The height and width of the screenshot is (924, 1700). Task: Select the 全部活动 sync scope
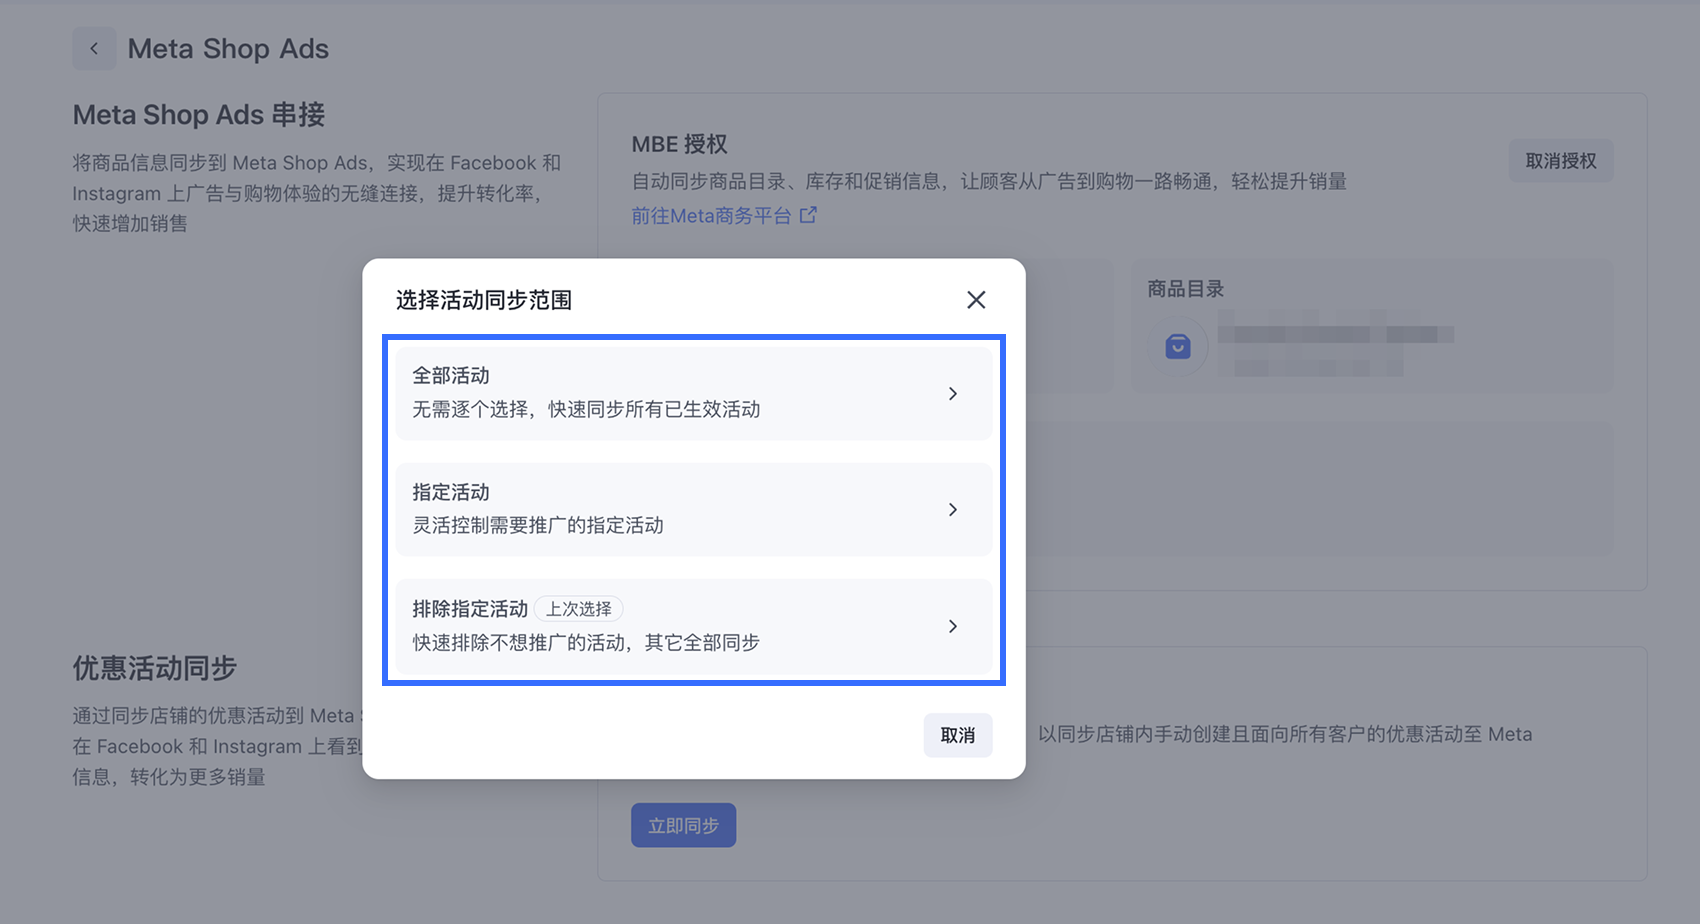click(x=694, y=393)
